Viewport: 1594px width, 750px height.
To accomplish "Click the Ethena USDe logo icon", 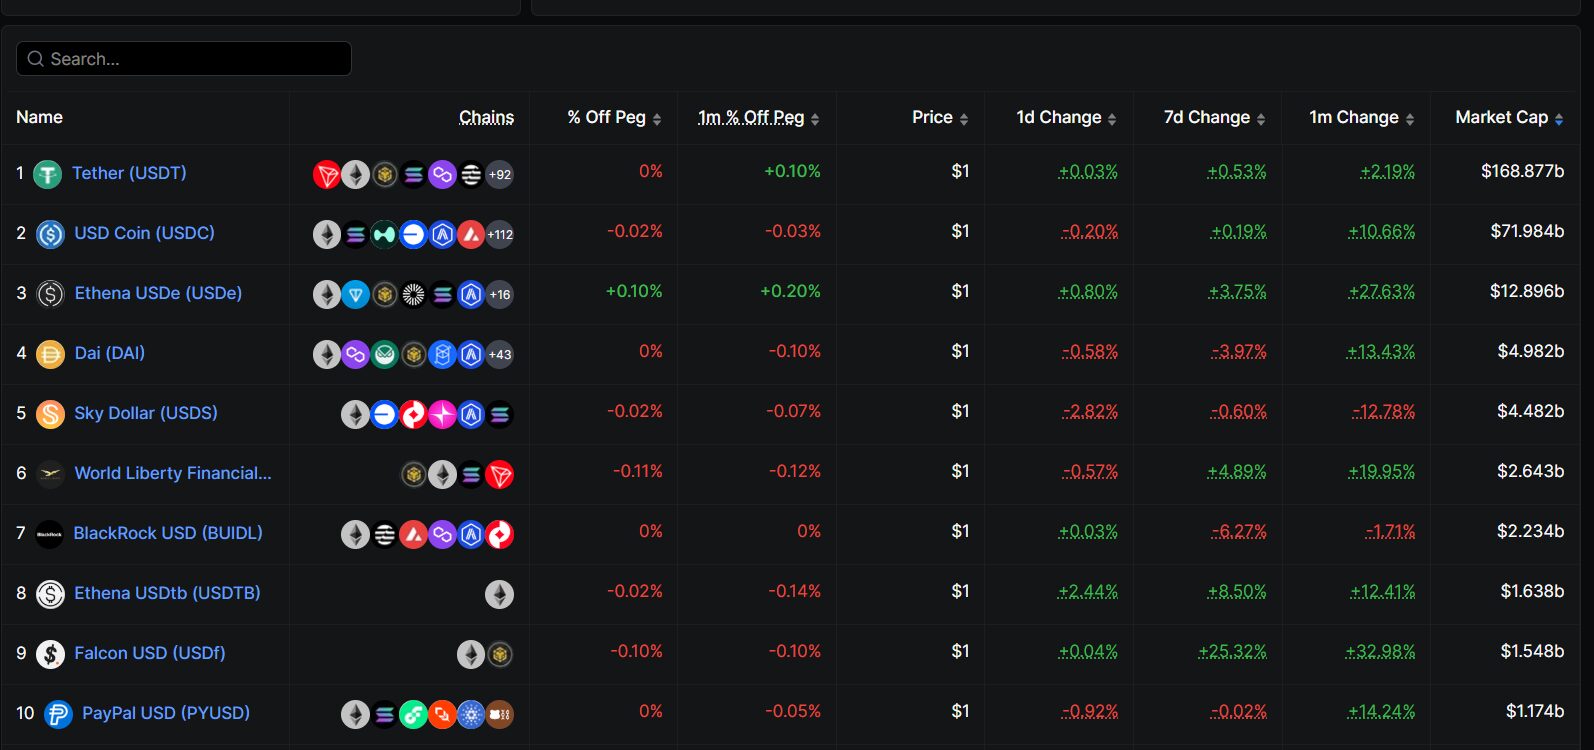I will coord(50,294).
